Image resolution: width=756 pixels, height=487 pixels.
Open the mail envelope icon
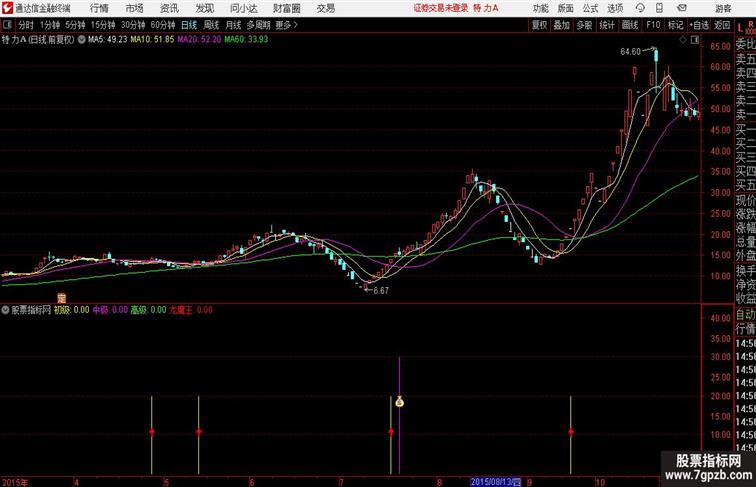pos(682,8)
